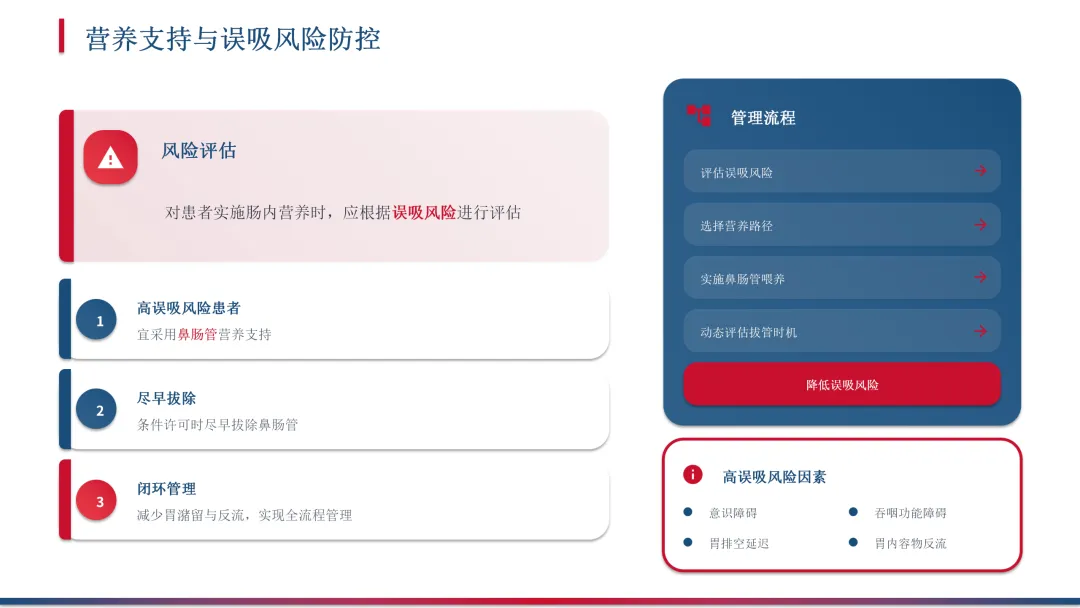Select the 高误吸风险患者 card
Image resolution: width=1080 pixels, height=608 pixels.
[x=334, y=319]
